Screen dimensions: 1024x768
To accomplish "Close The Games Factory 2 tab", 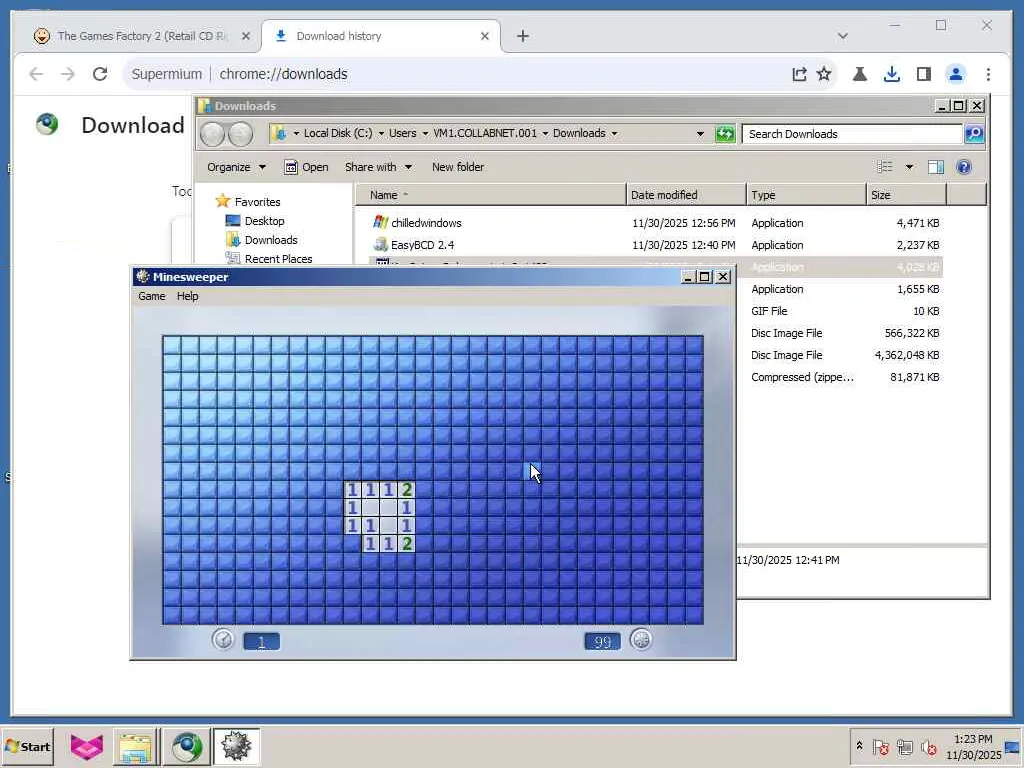I will click(x=246, y=36).
